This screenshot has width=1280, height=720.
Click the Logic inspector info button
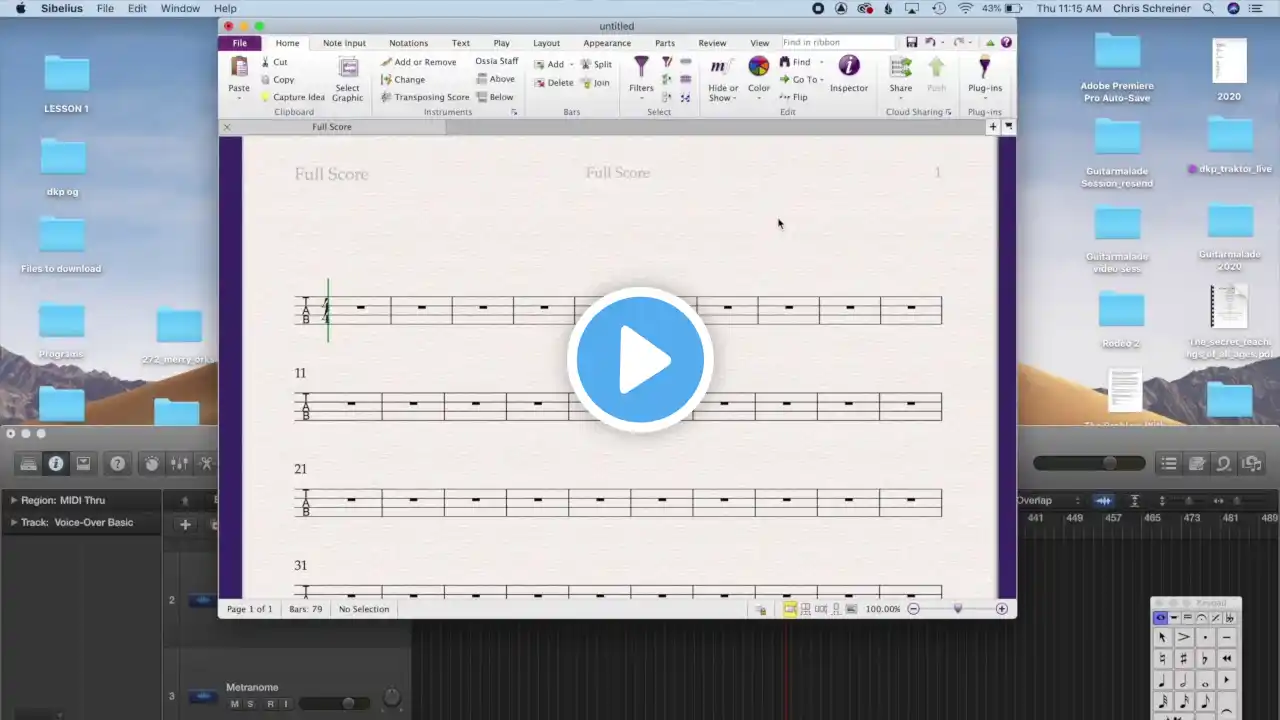click(x=56, y=463)
